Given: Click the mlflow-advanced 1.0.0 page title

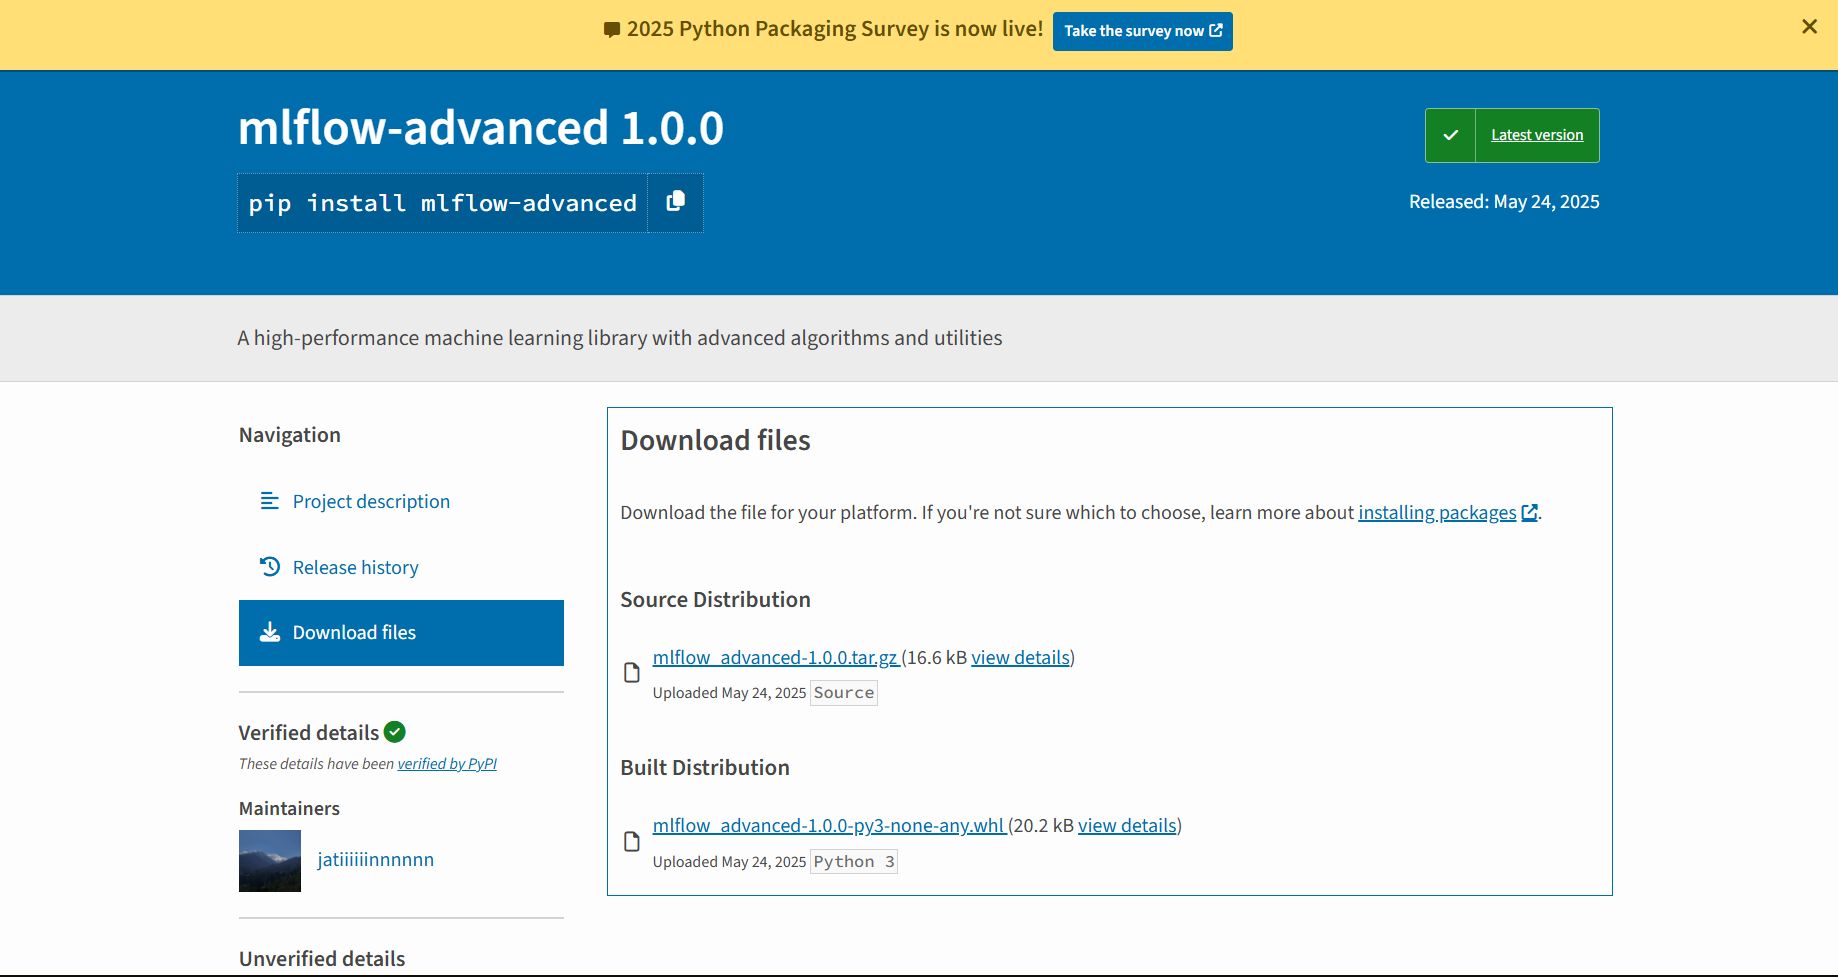Looking at the screenshot, I should (481, 128).
